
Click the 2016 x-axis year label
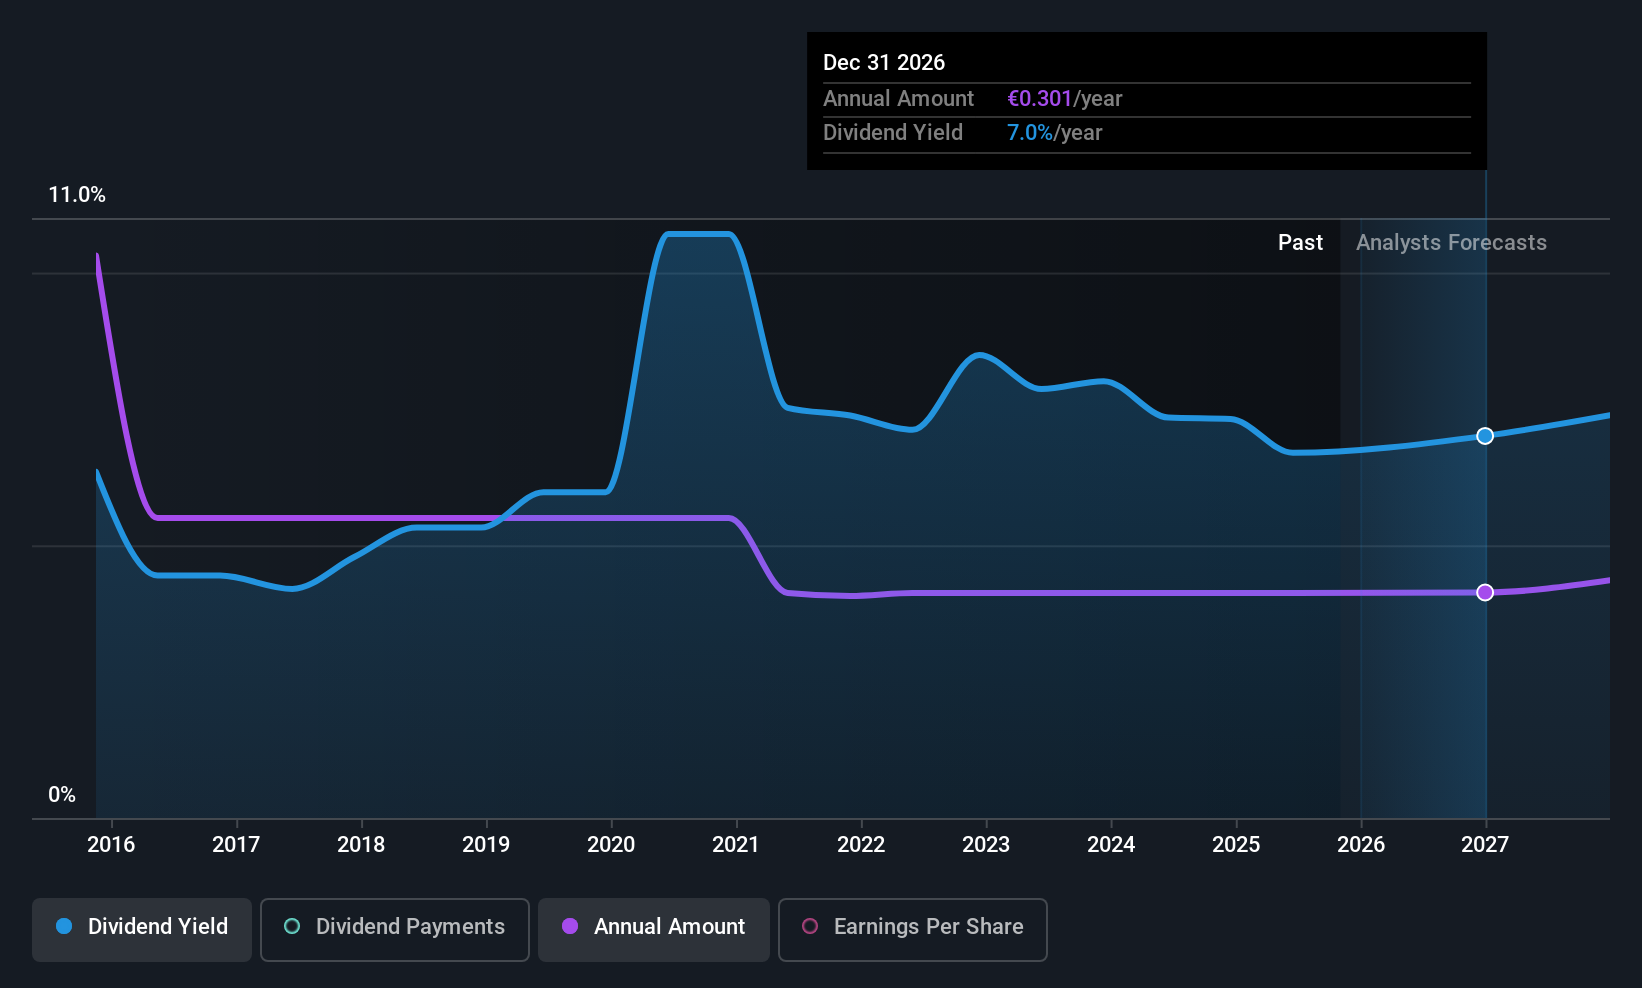tap(111, 845)
